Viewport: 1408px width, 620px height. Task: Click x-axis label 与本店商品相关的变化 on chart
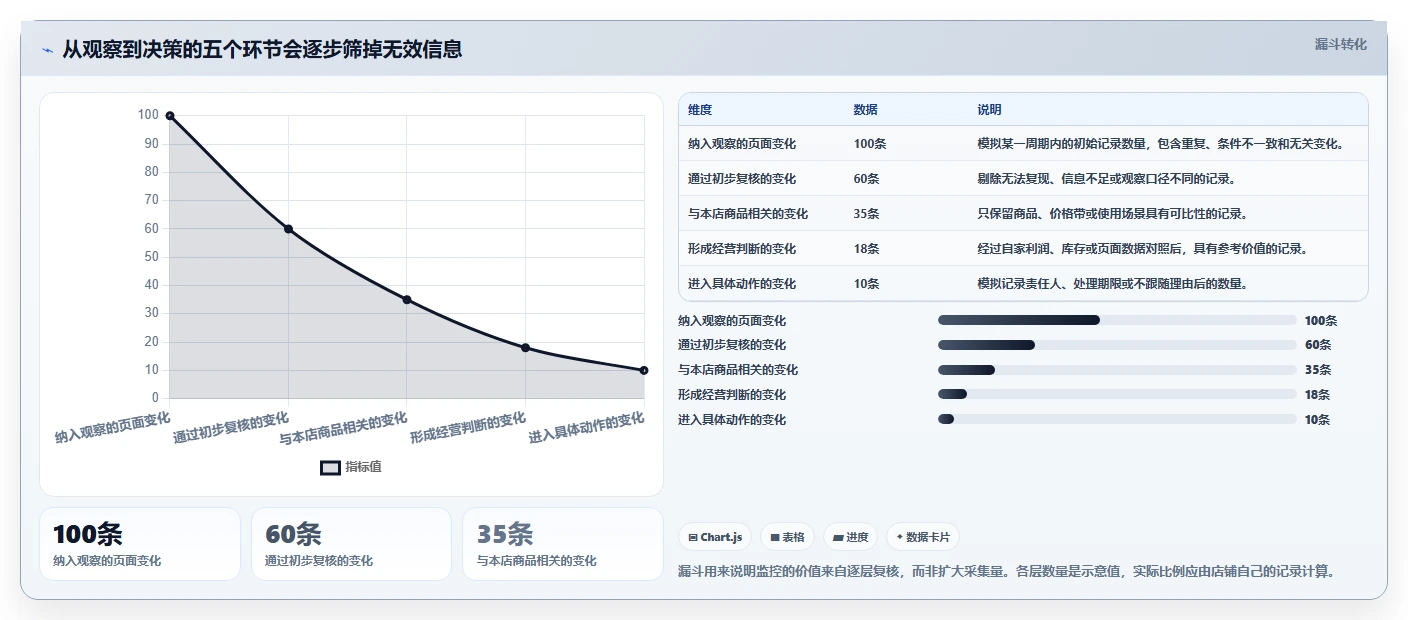tap(344, 429)
